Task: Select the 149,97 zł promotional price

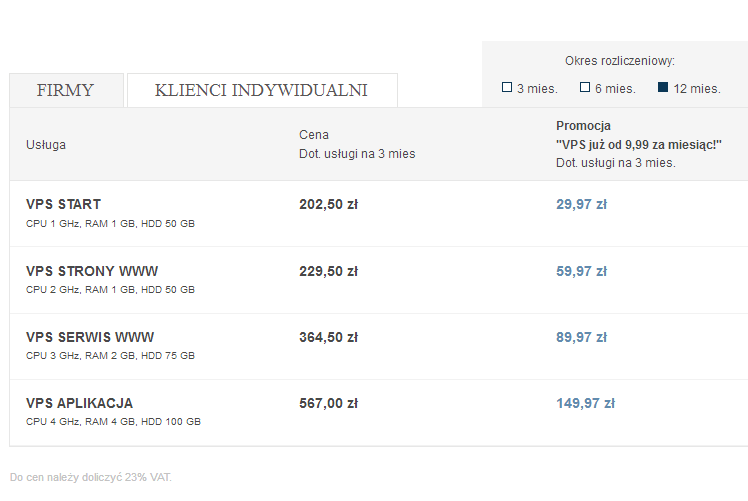Action: pos(585,403)
